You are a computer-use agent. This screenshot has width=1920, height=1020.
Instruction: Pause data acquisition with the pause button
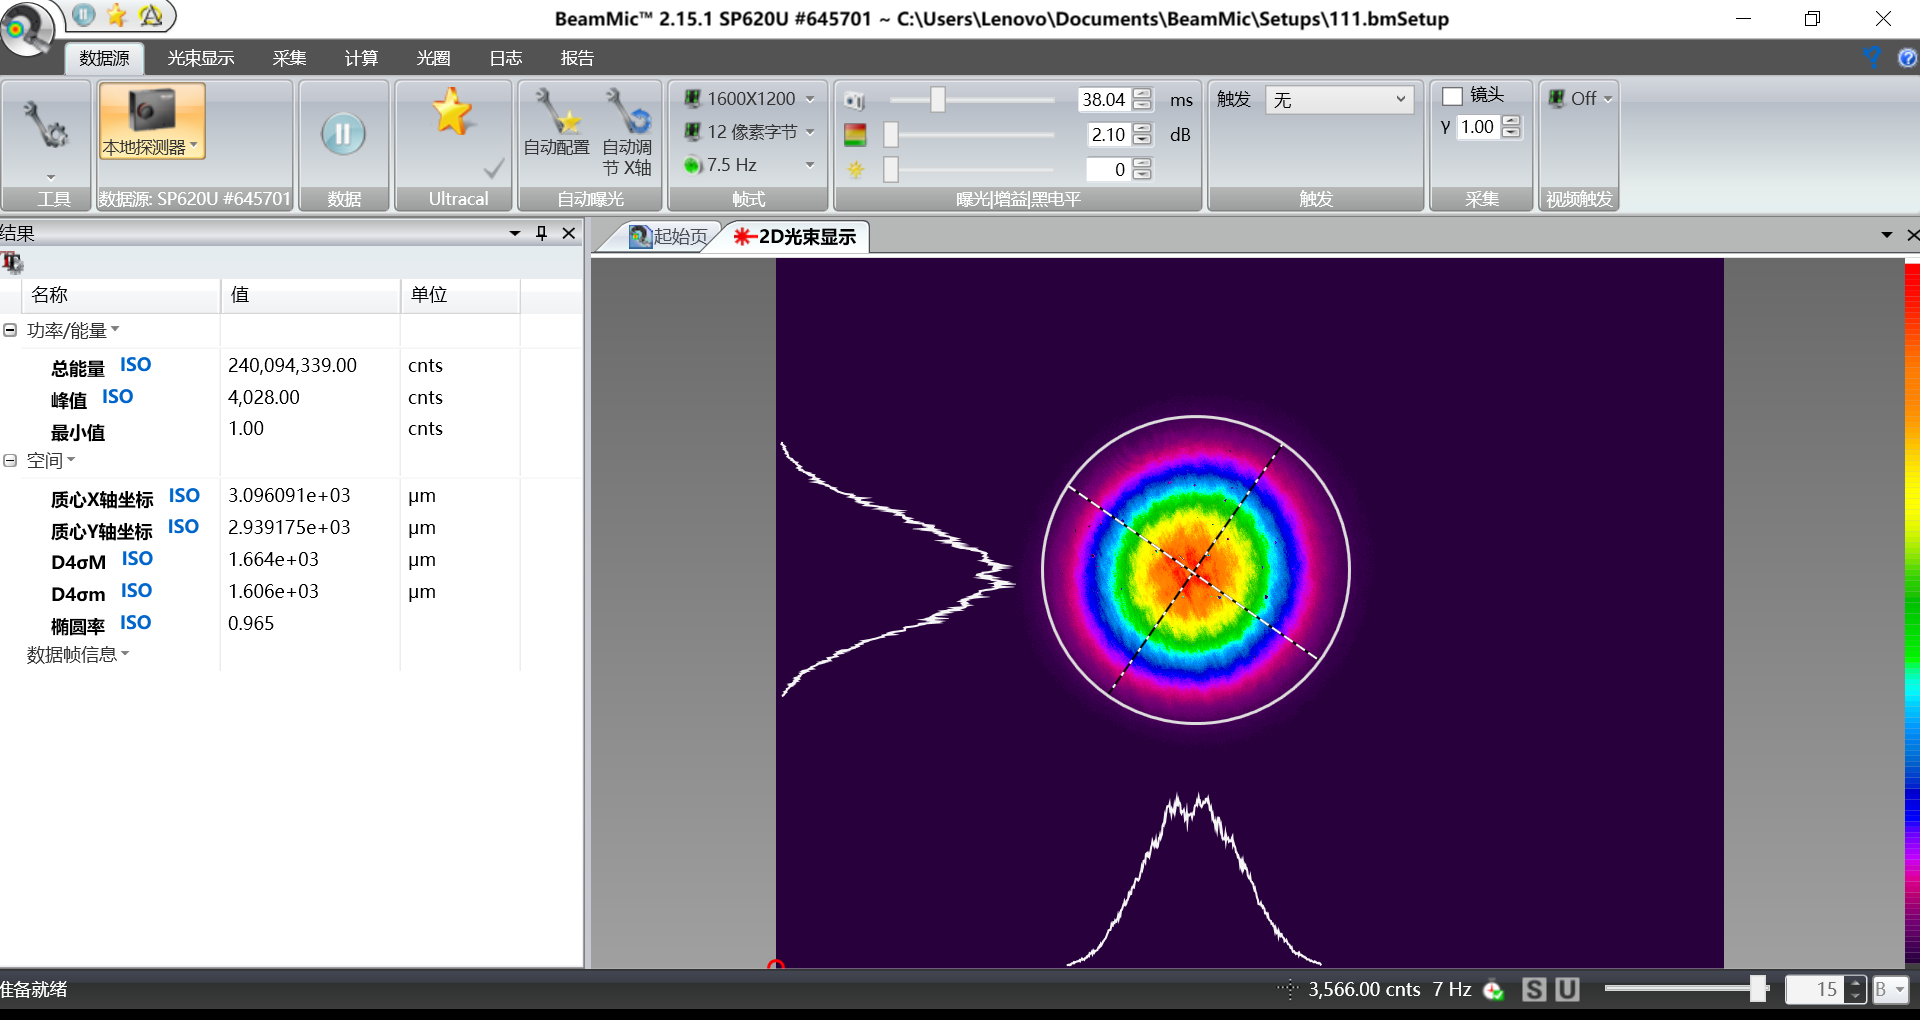343,134
